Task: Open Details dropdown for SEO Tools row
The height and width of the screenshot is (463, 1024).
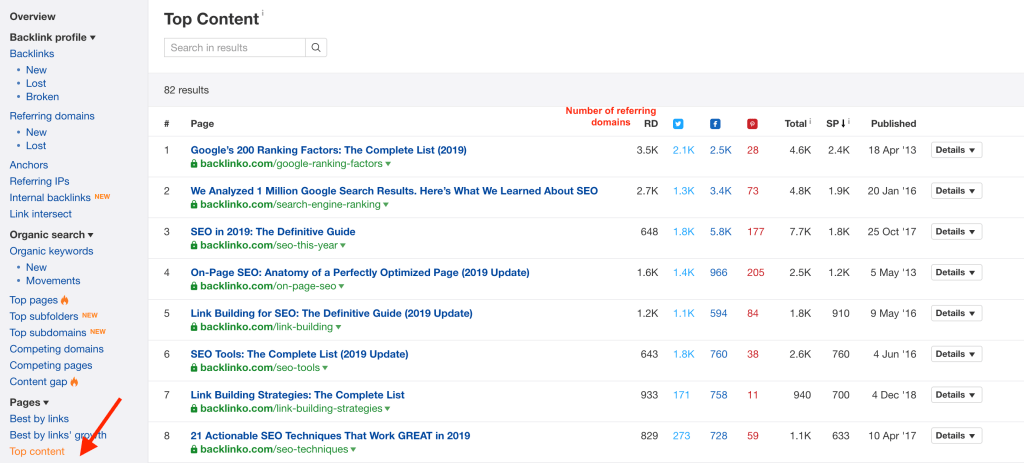Action: [956, 354]
